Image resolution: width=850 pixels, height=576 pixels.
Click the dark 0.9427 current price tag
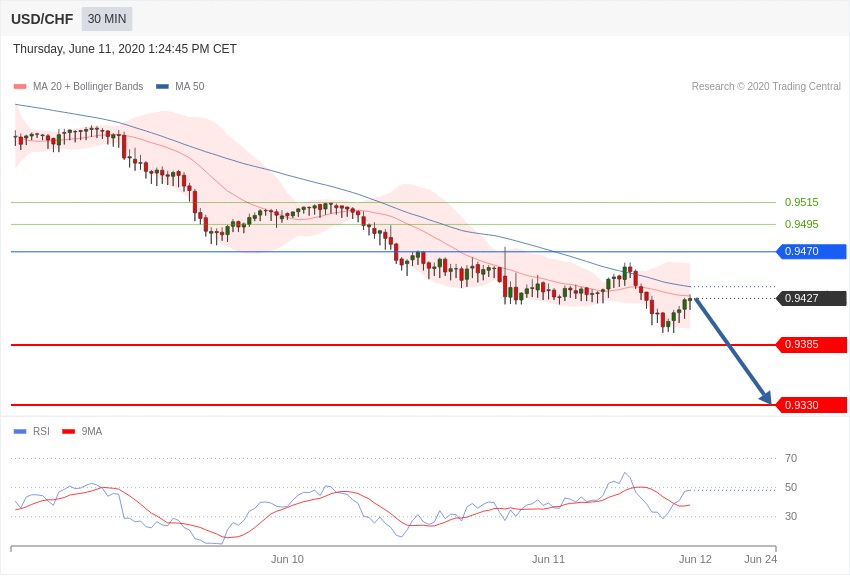tap(811, 298)
